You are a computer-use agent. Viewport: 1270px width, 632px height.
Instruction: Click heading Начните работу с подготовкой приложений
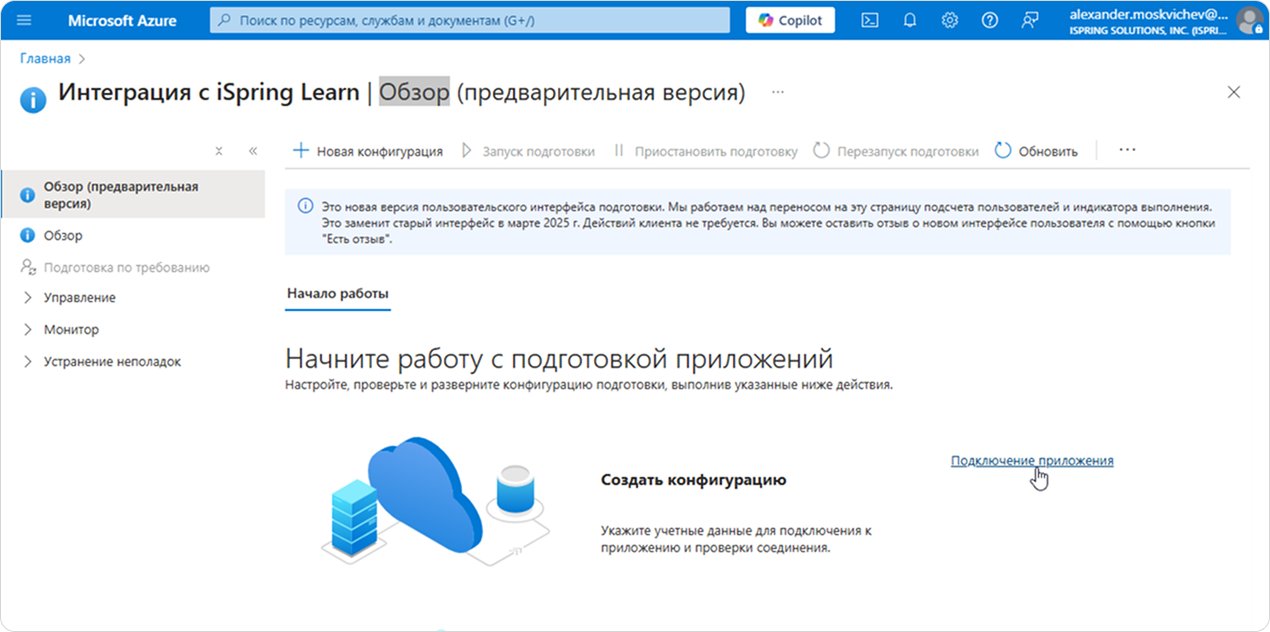point(559,359)
